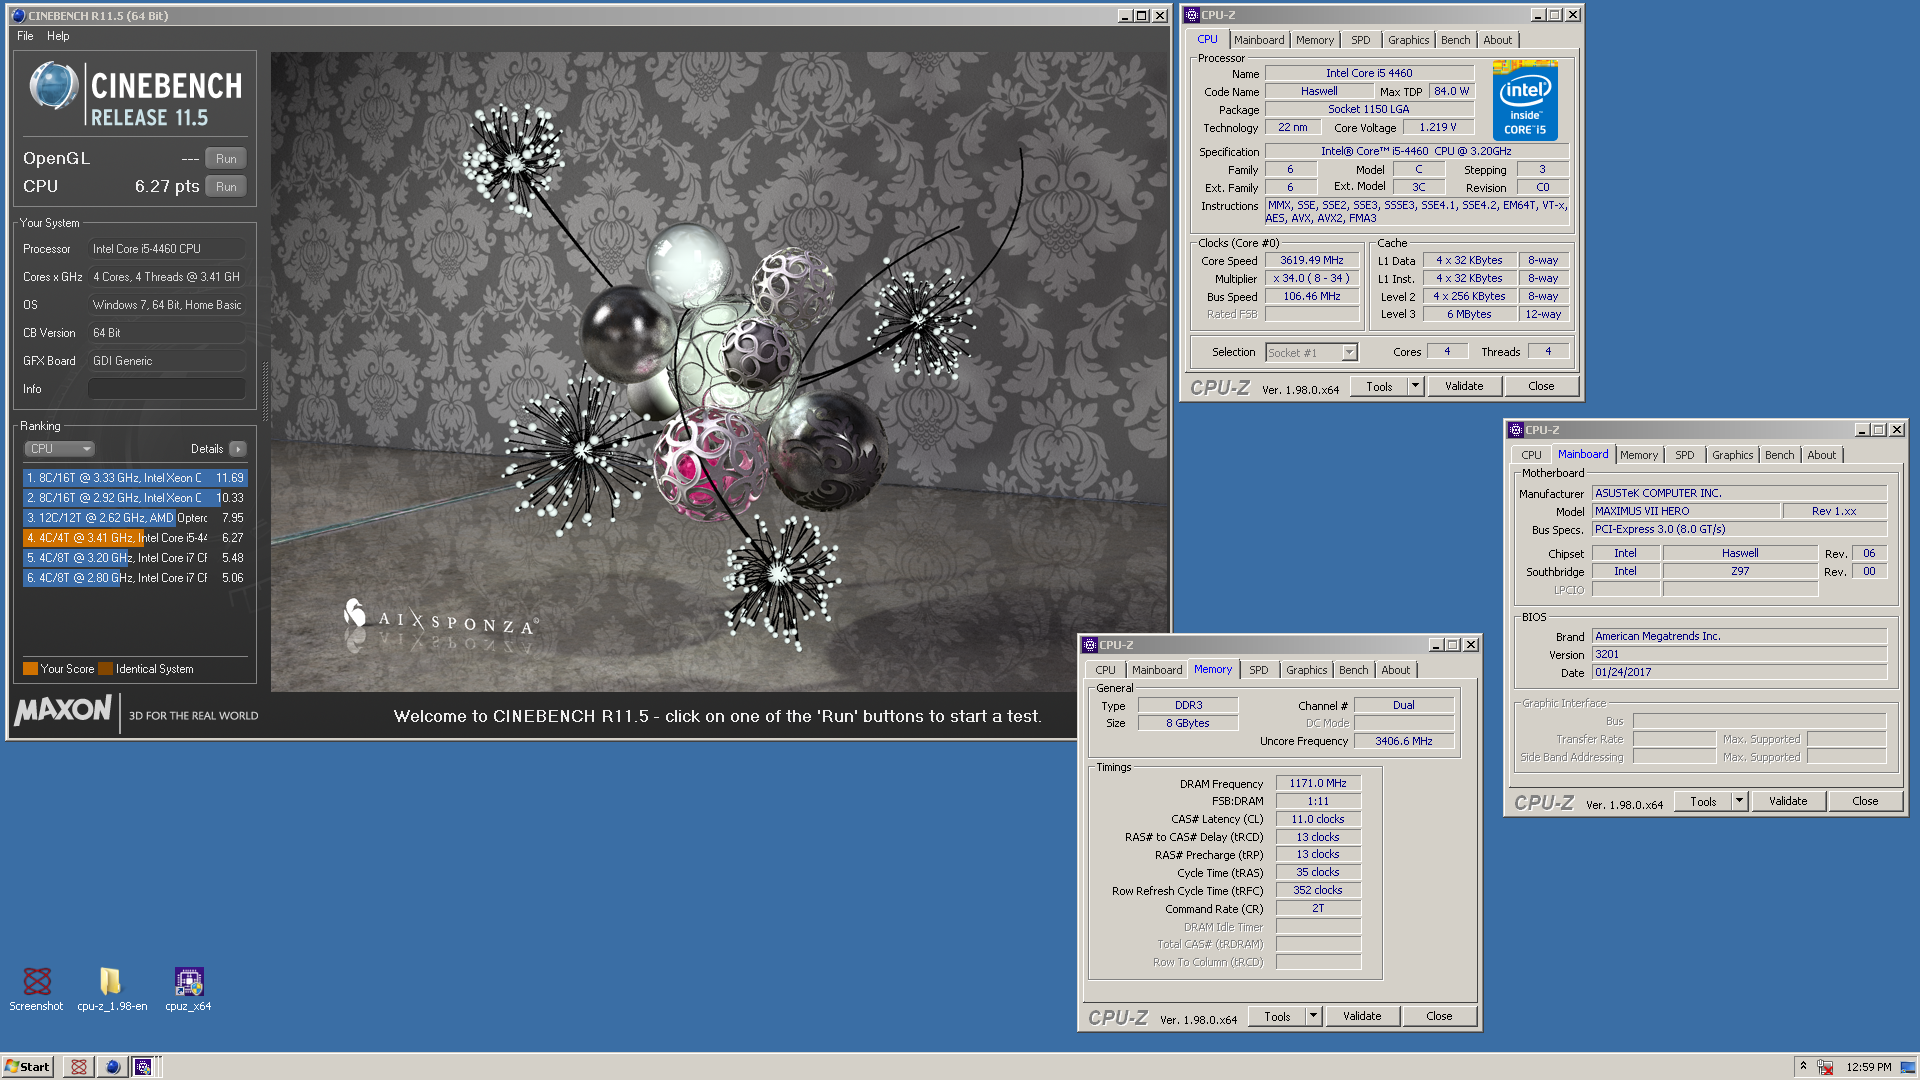This screenshot has width=1920, height=1080.
Task: Switch to Mainboard tab in Memory CPU-Z window
Action: pos(1157,670)
